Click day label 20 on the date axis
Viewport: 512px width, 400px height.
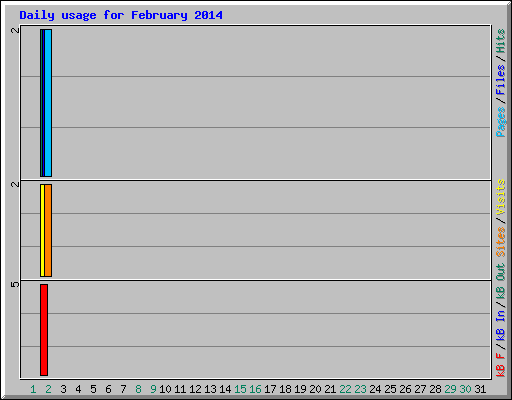[x=315, y=389]
